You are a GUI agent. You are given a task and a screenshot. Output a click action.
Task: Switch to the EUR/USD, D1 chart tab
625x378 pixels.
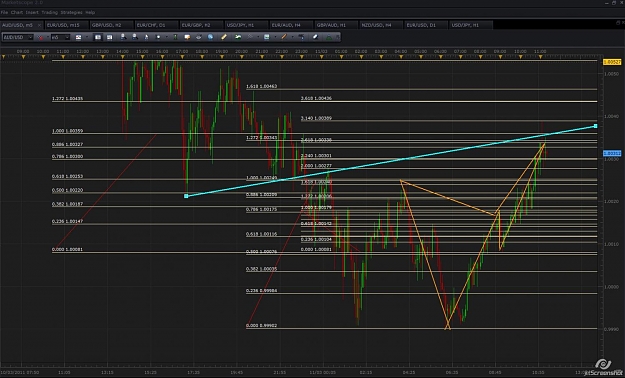click(426, 25)
